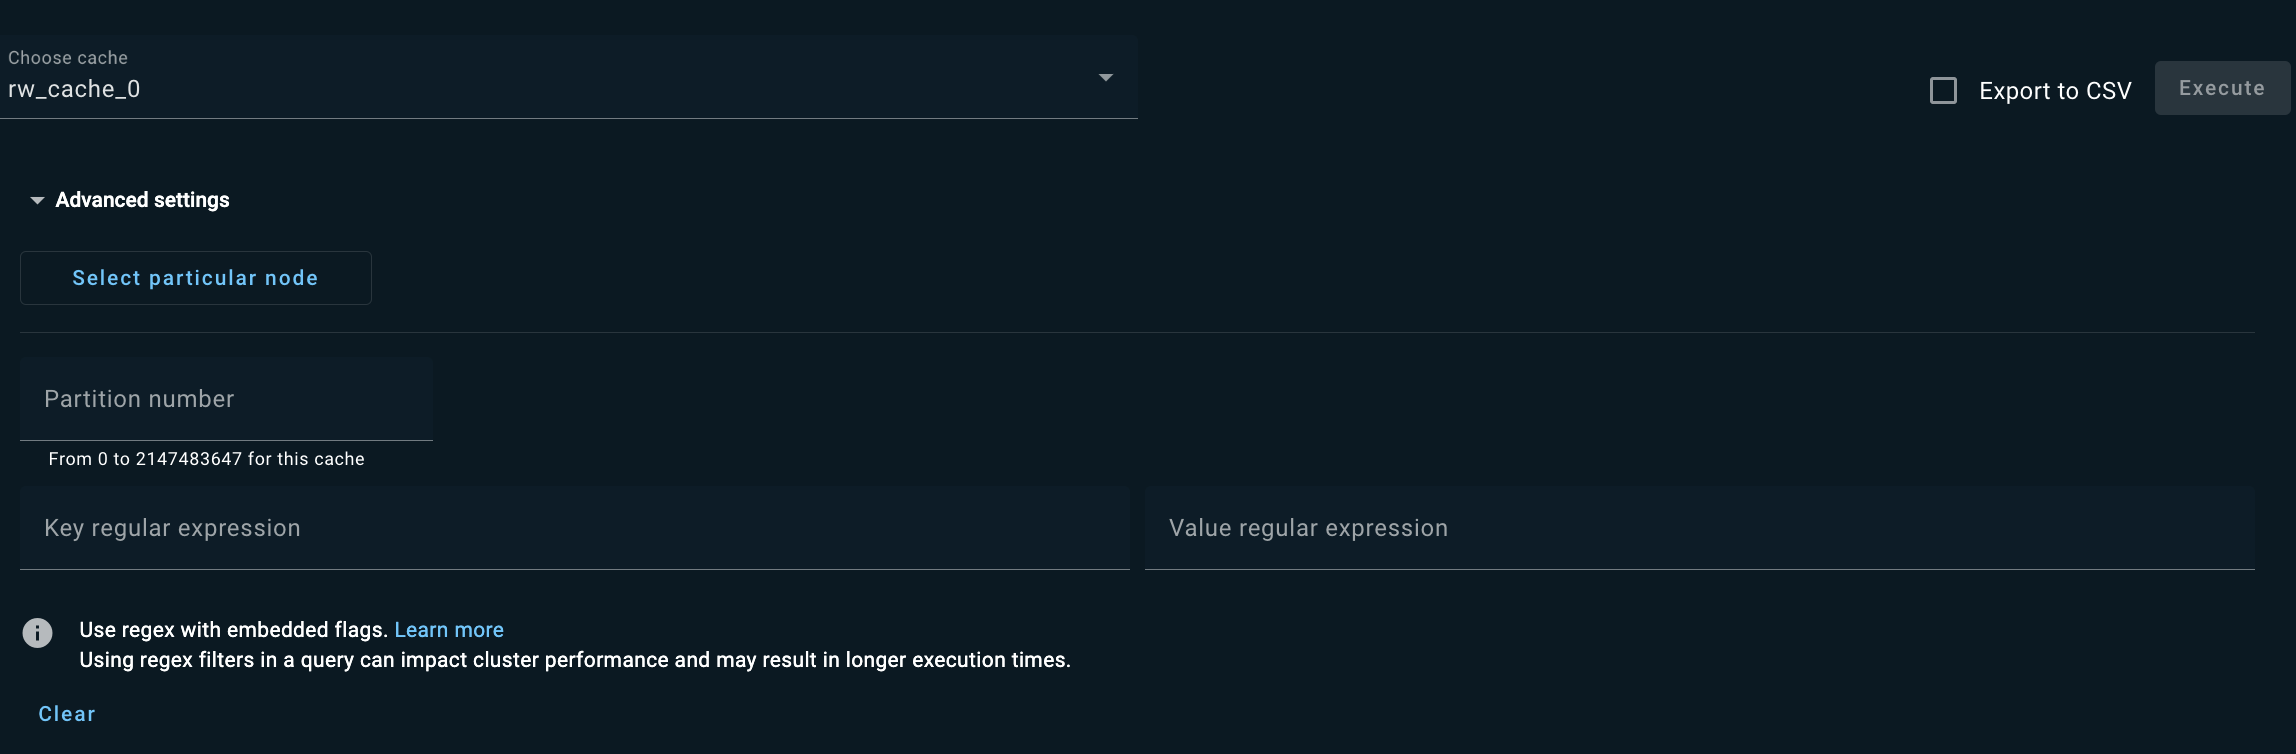Click Select particular node button
The image size is (2296, 754).
pyautogui.click(x=196, y=278)
